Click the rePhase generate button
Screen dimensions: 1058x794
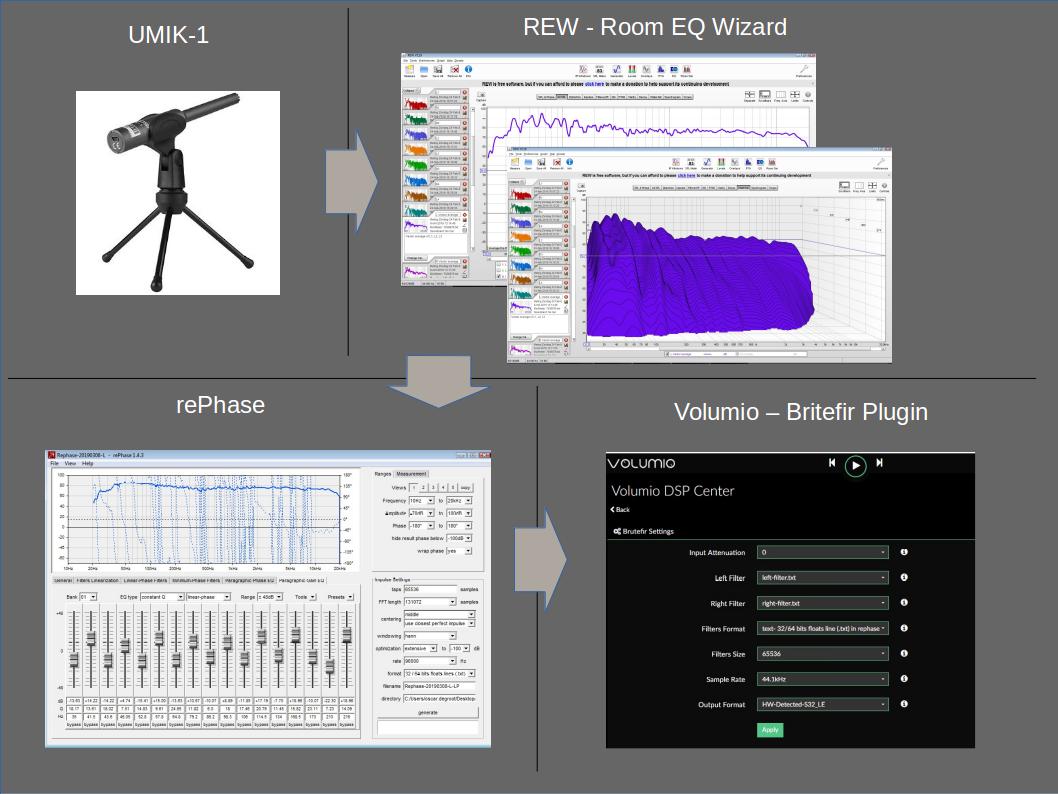pyautogui.click(x=426, y=712)
